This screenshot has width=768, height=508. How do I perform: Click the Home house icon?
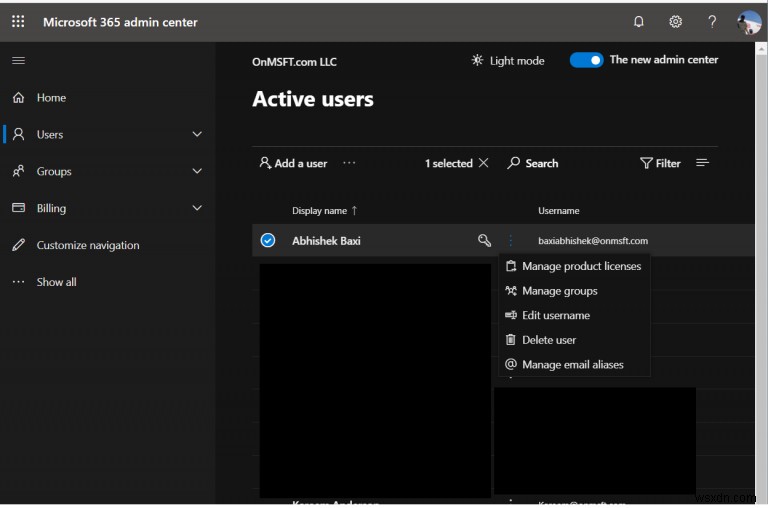(19, 97)
